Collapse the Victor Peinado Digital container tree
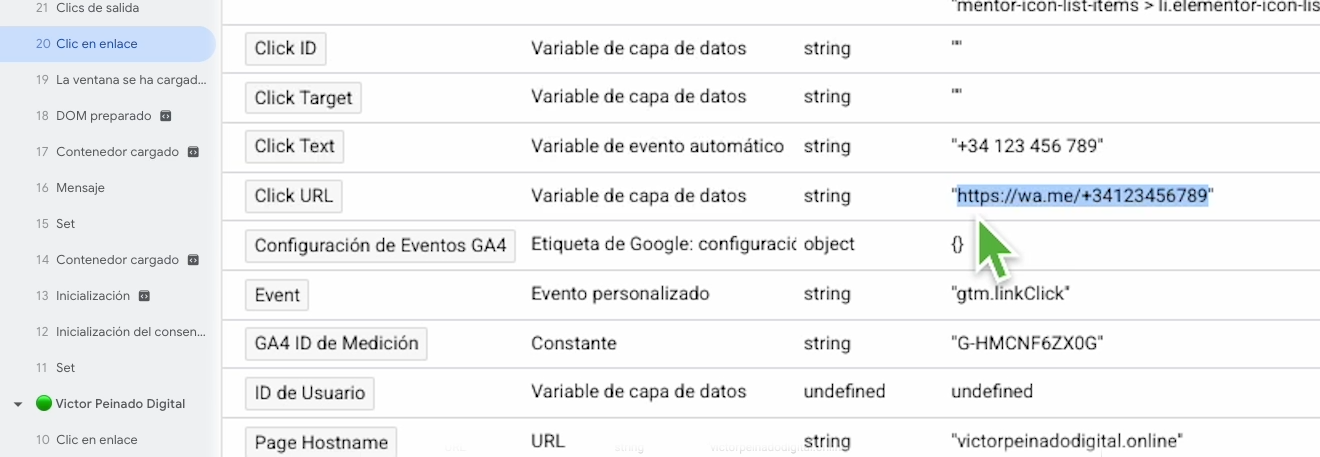Screen dimensions: 1320x457 pos(18,404)
